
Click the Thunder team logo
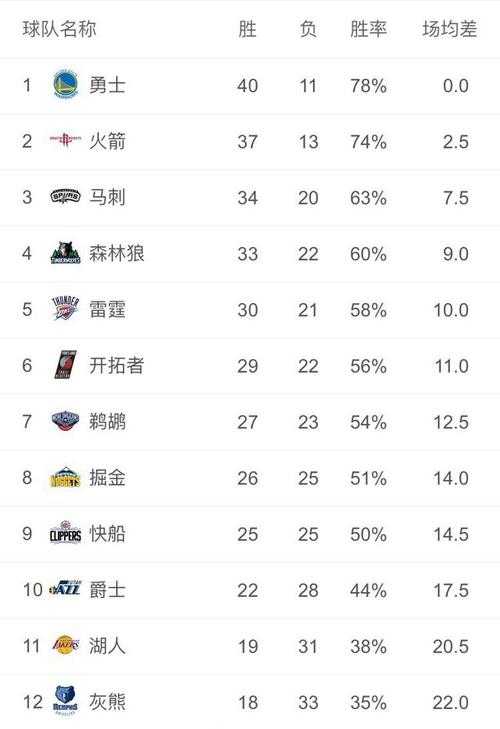click(x=66, y=309)
